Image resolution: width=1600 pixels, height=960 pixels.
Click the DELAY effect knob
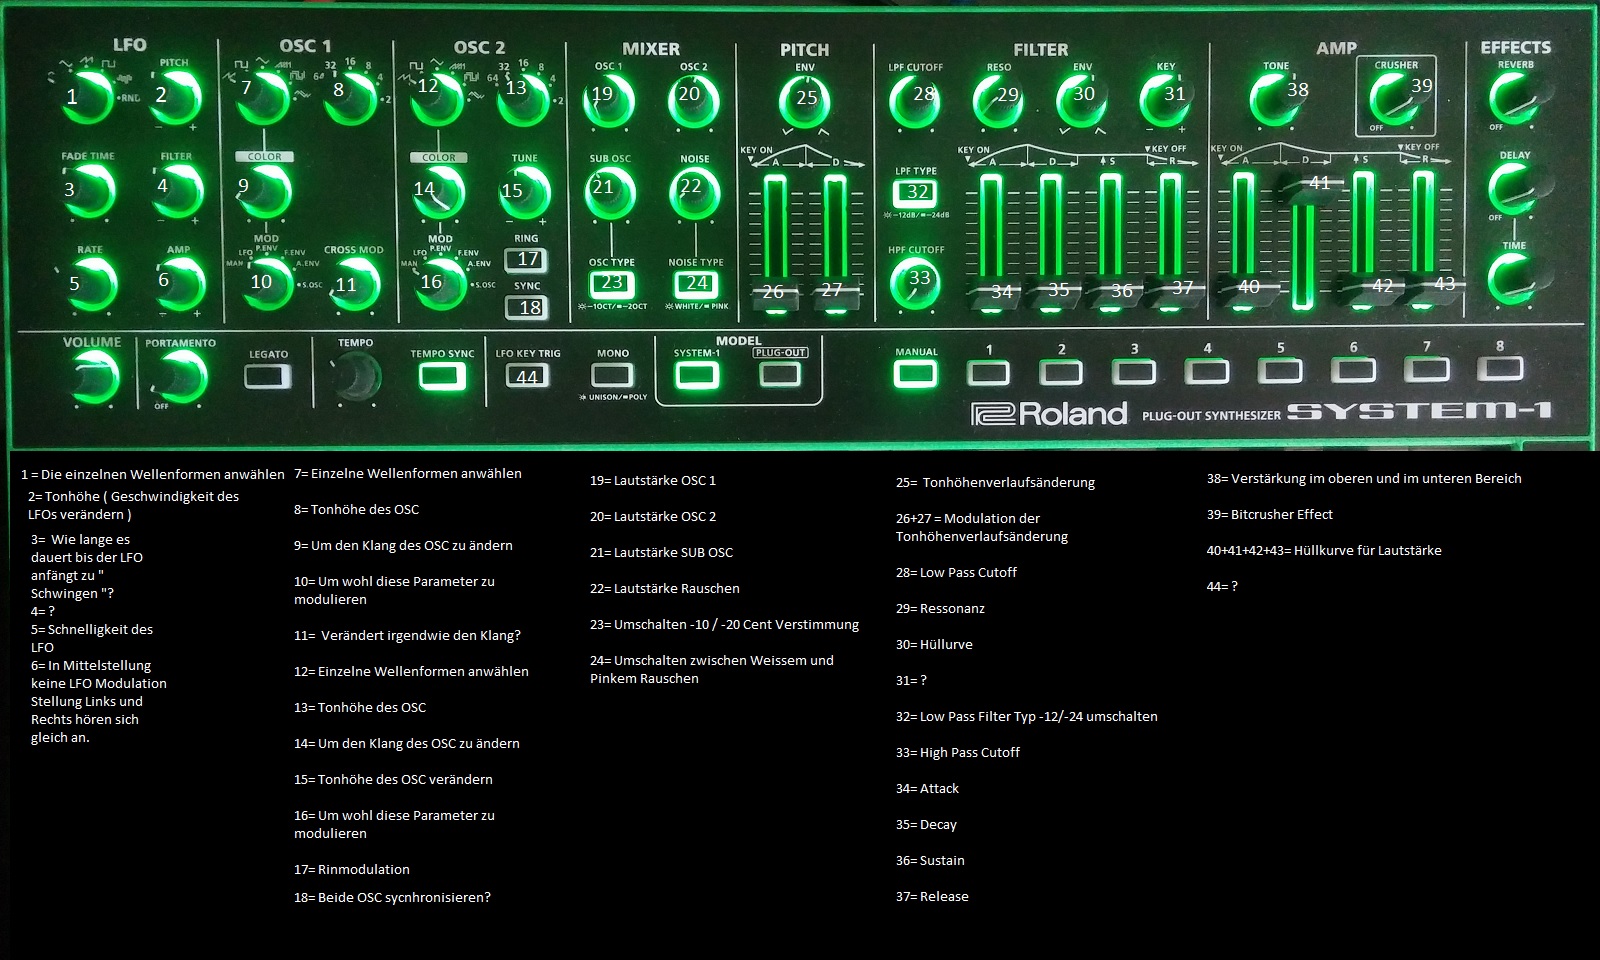point(1514,188)
